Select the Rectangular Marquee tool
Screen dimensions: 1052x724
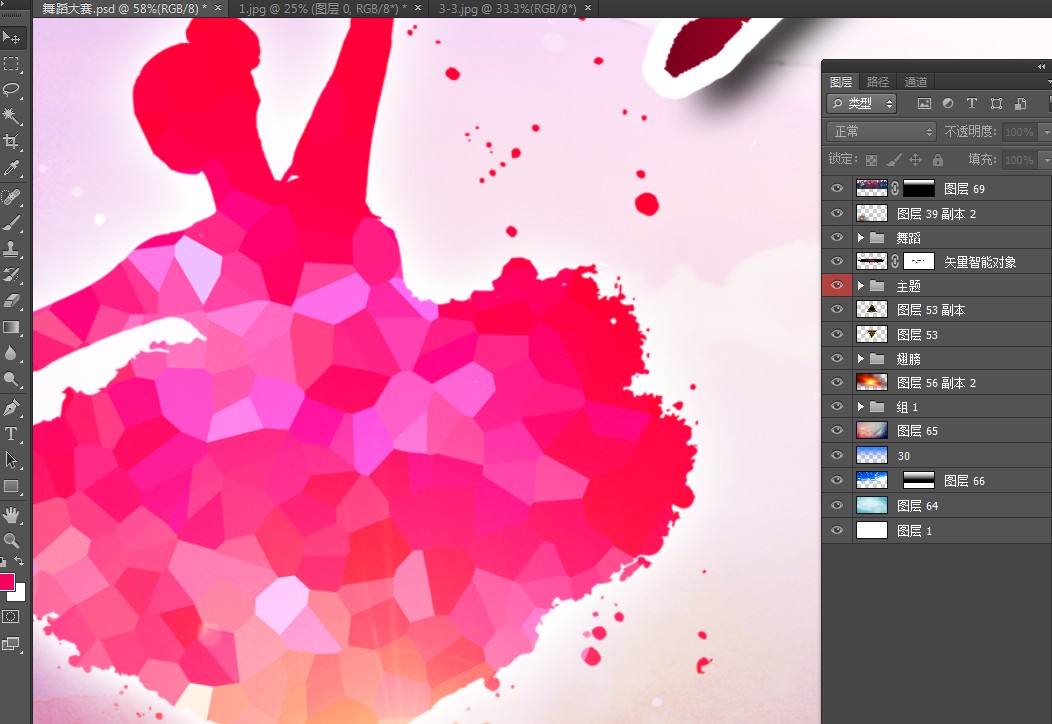[11, 64]
